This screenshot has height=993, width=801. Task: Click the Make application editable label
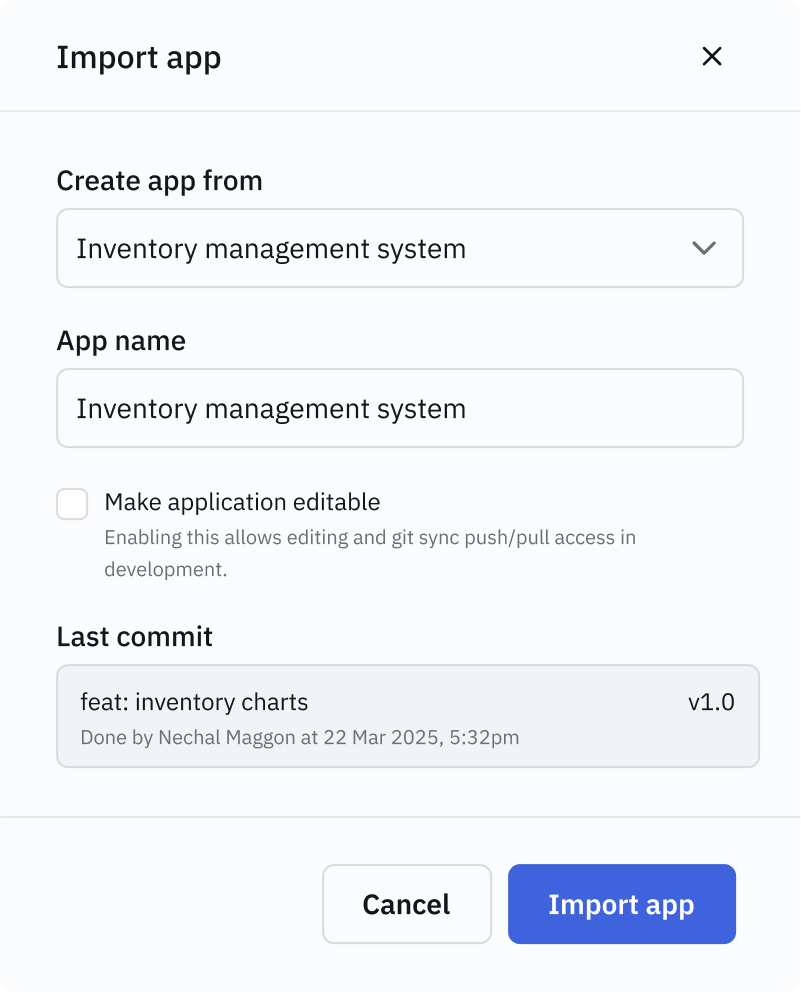(242, 502)
